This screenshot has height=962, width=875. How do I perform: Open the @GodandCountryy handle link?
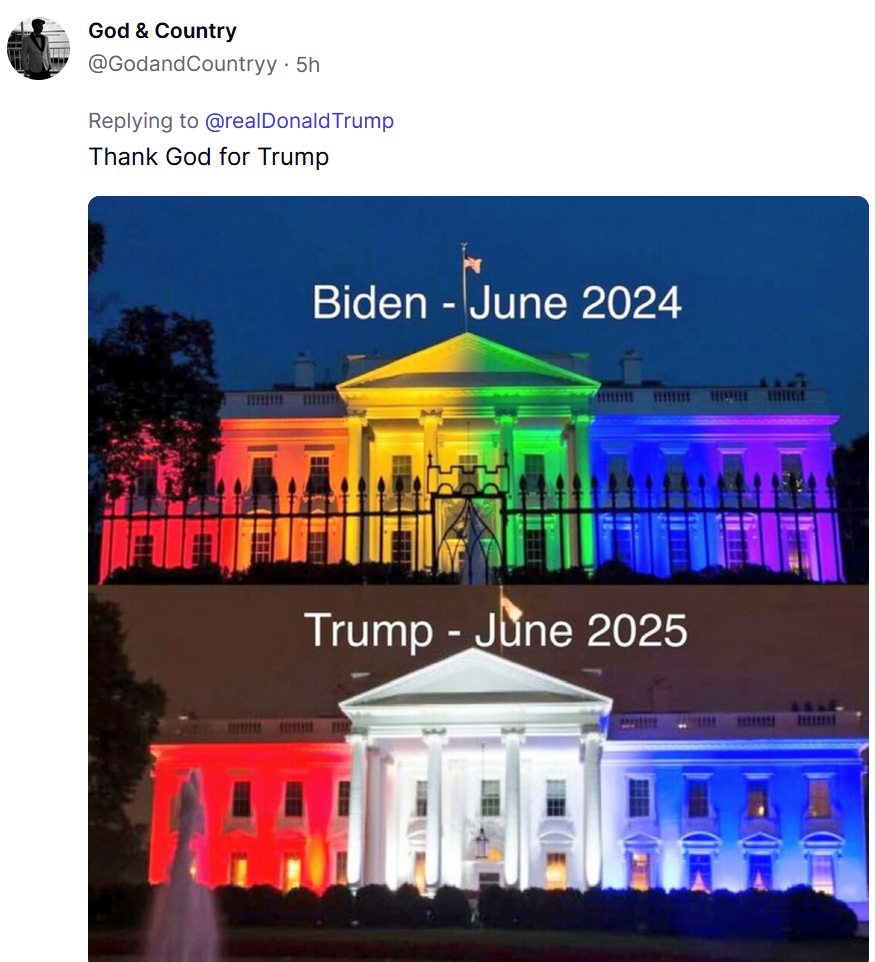tap(183, 64)
